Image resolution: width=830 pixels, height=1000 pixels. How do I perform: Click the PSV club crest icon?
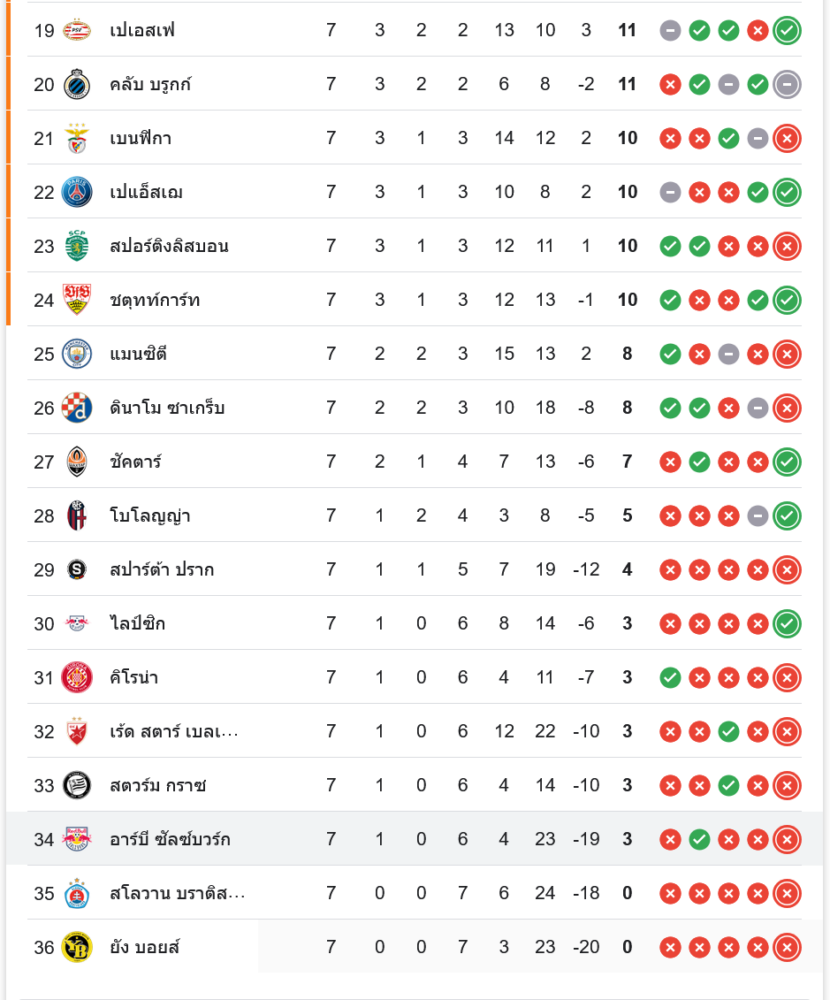(77, 30)
